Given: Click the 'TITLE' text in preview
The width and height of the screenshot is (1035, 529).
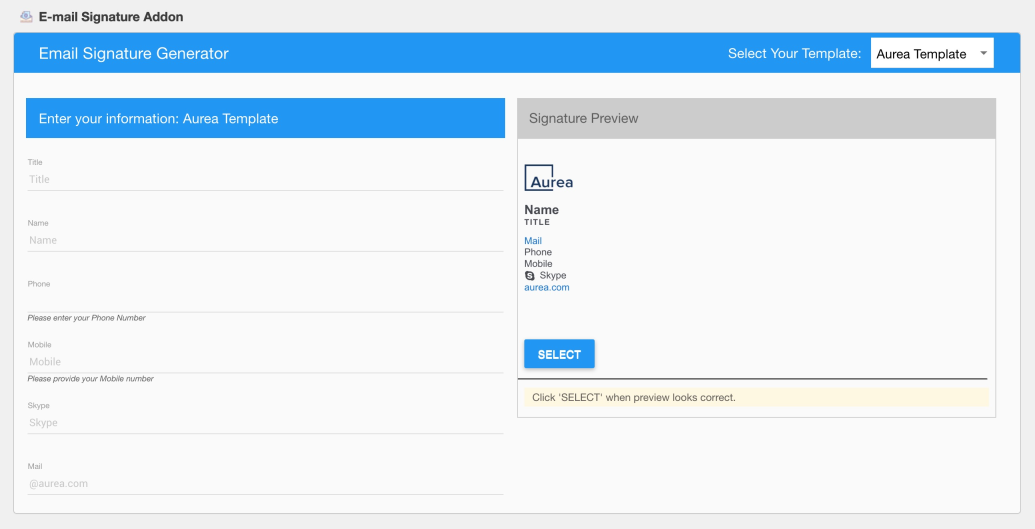Looking at the screenshot, I should (537, 222).
